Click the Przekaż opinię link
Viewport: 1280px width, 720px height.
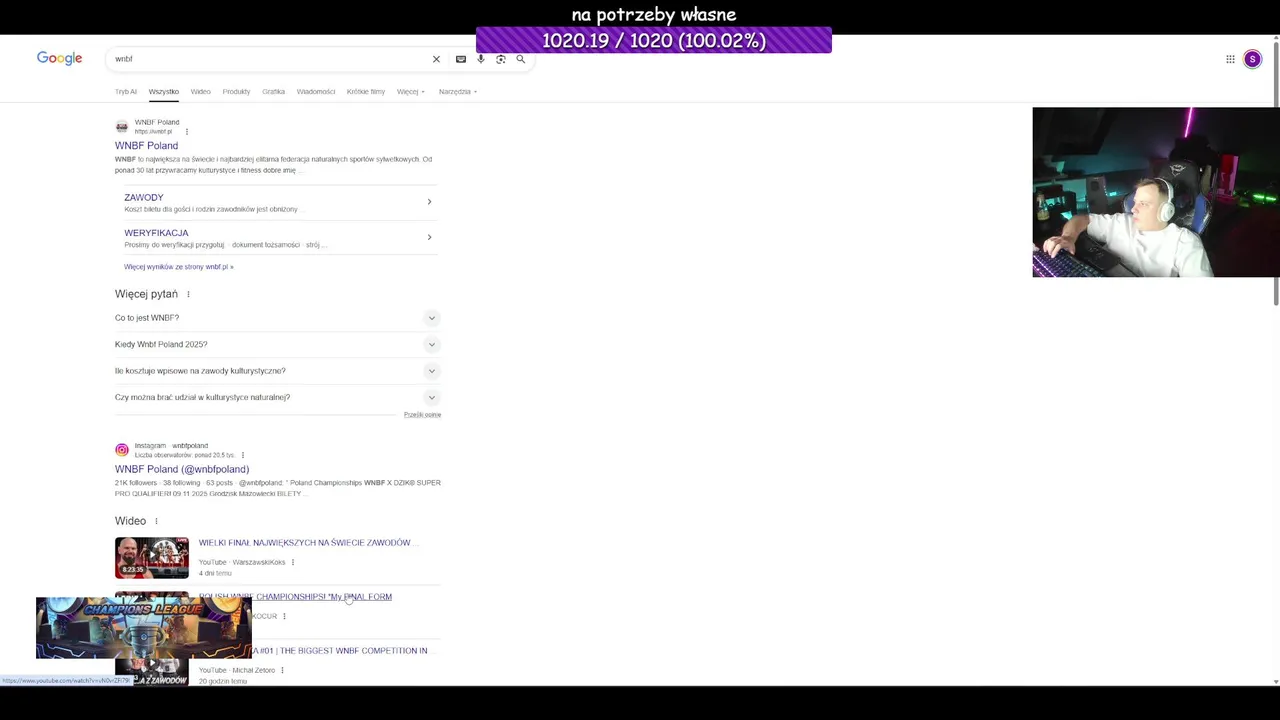click(x=422, y=415)
